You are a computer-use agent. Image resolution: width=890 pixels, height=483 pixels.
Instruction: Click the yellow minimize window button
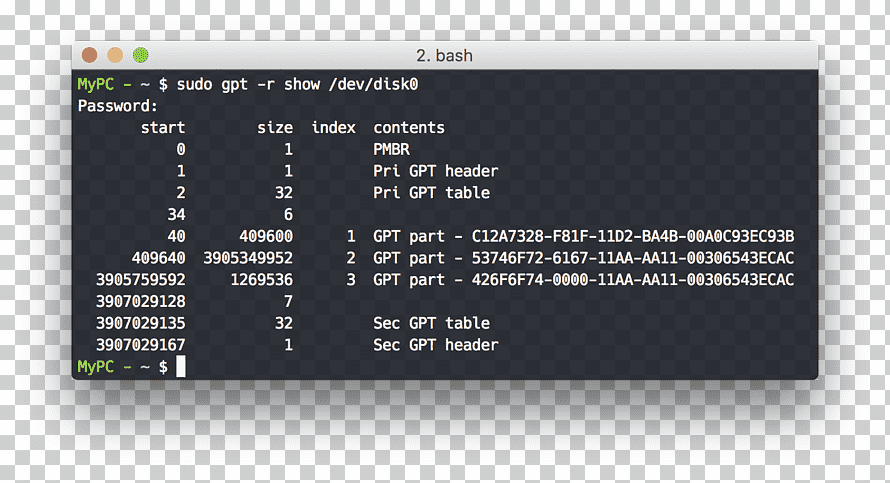[x=115, y=55]
